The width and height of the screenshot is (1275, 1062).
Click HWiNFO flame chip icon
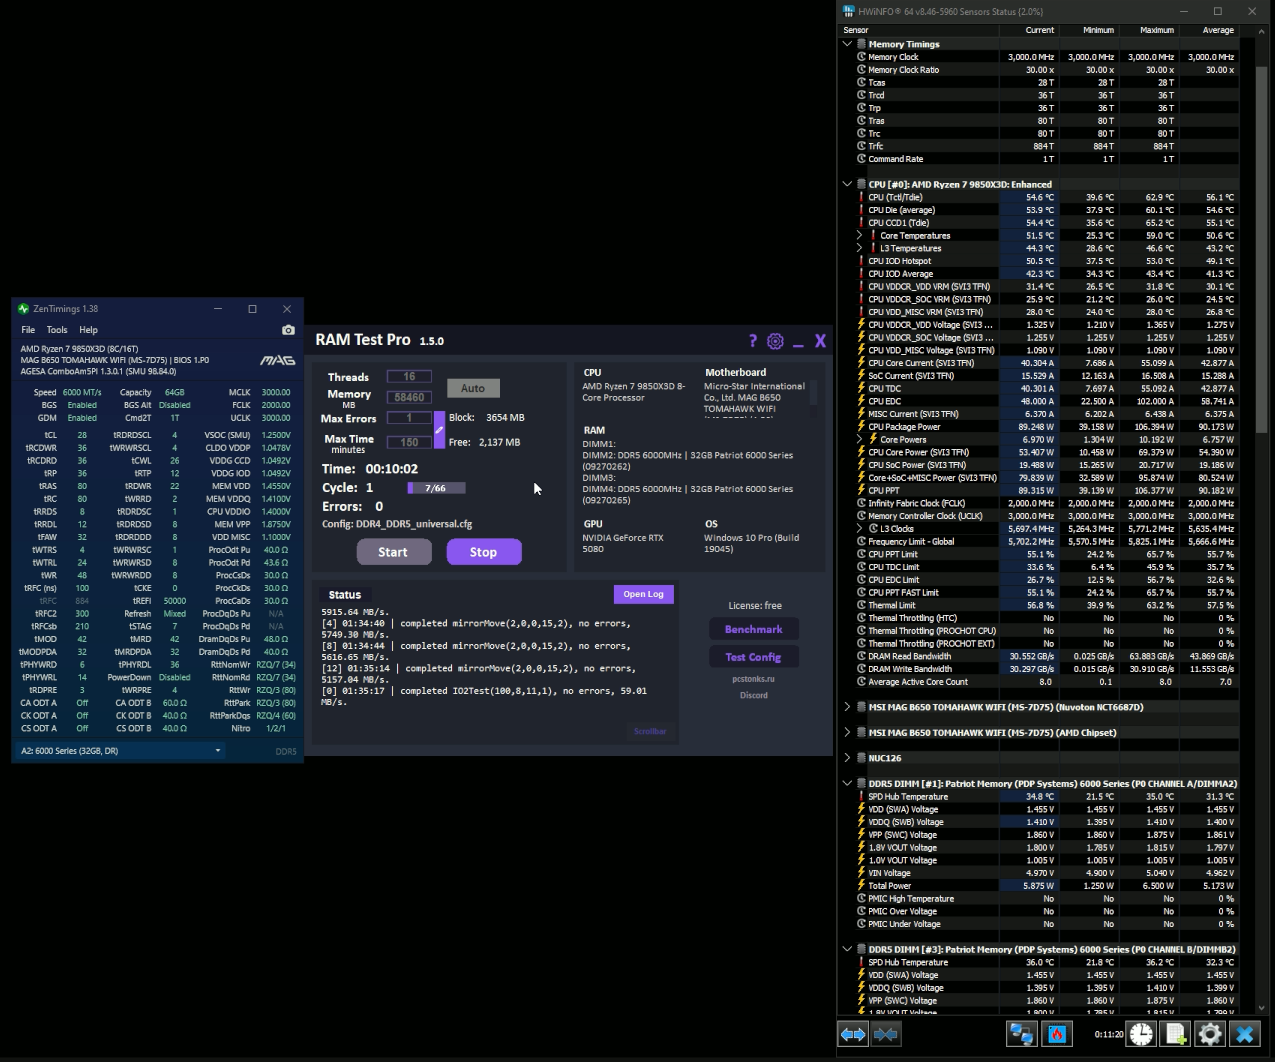(x=1056, y=1034)
